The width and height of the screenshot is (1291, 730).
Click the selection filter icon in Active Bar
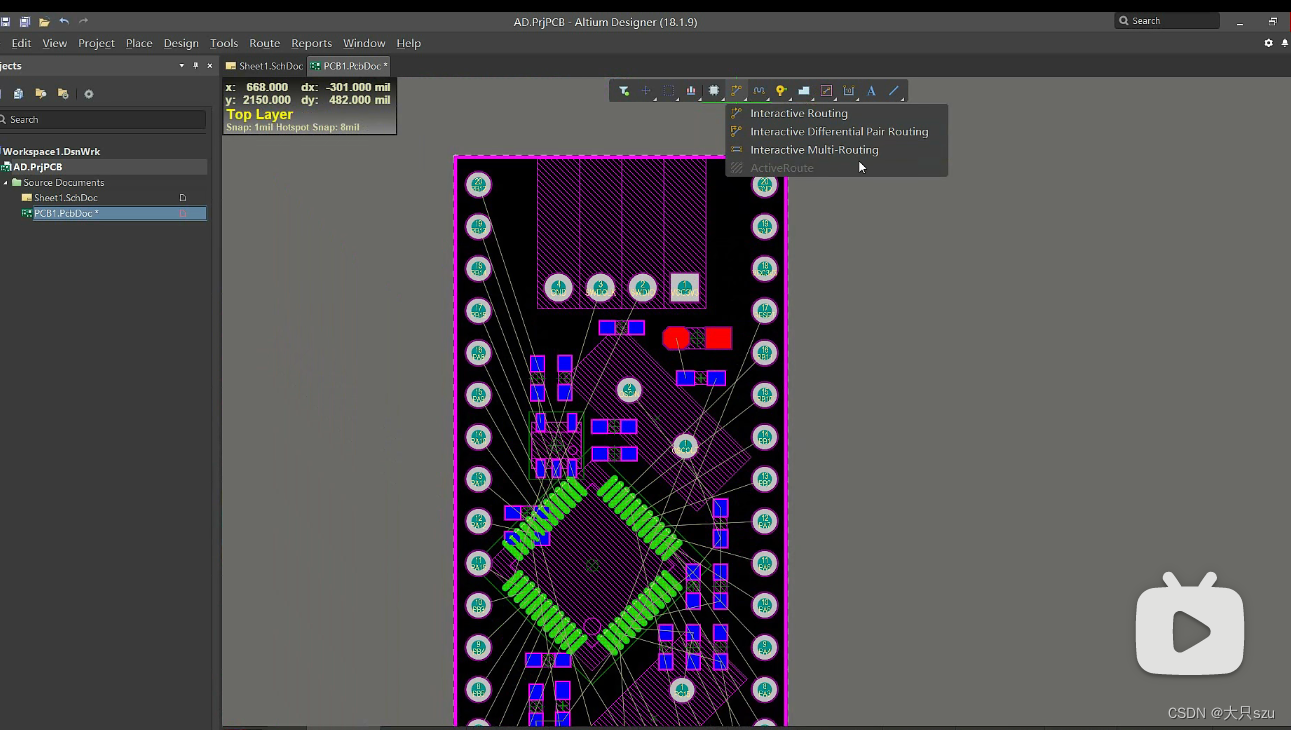click(624, 91)
